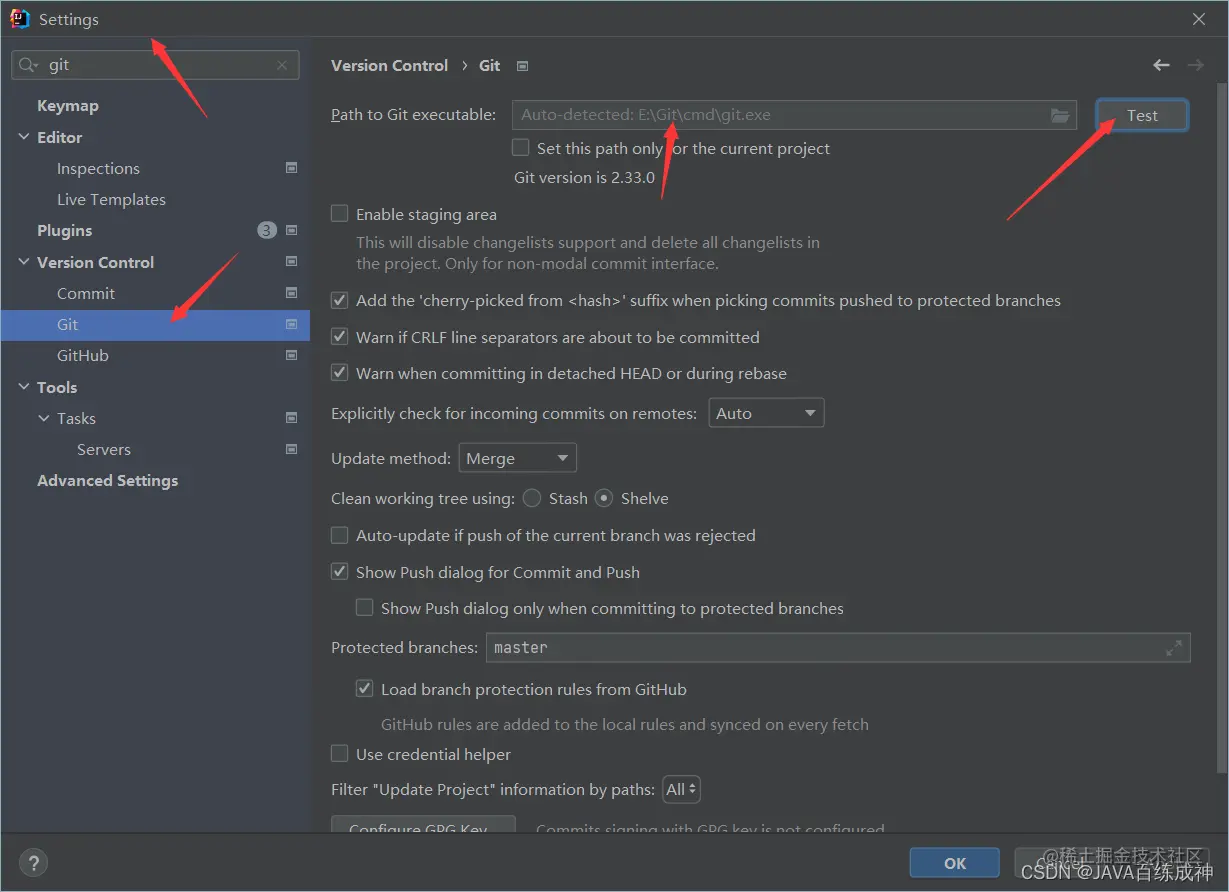Collapse the Tools tree node

(24, 387)
